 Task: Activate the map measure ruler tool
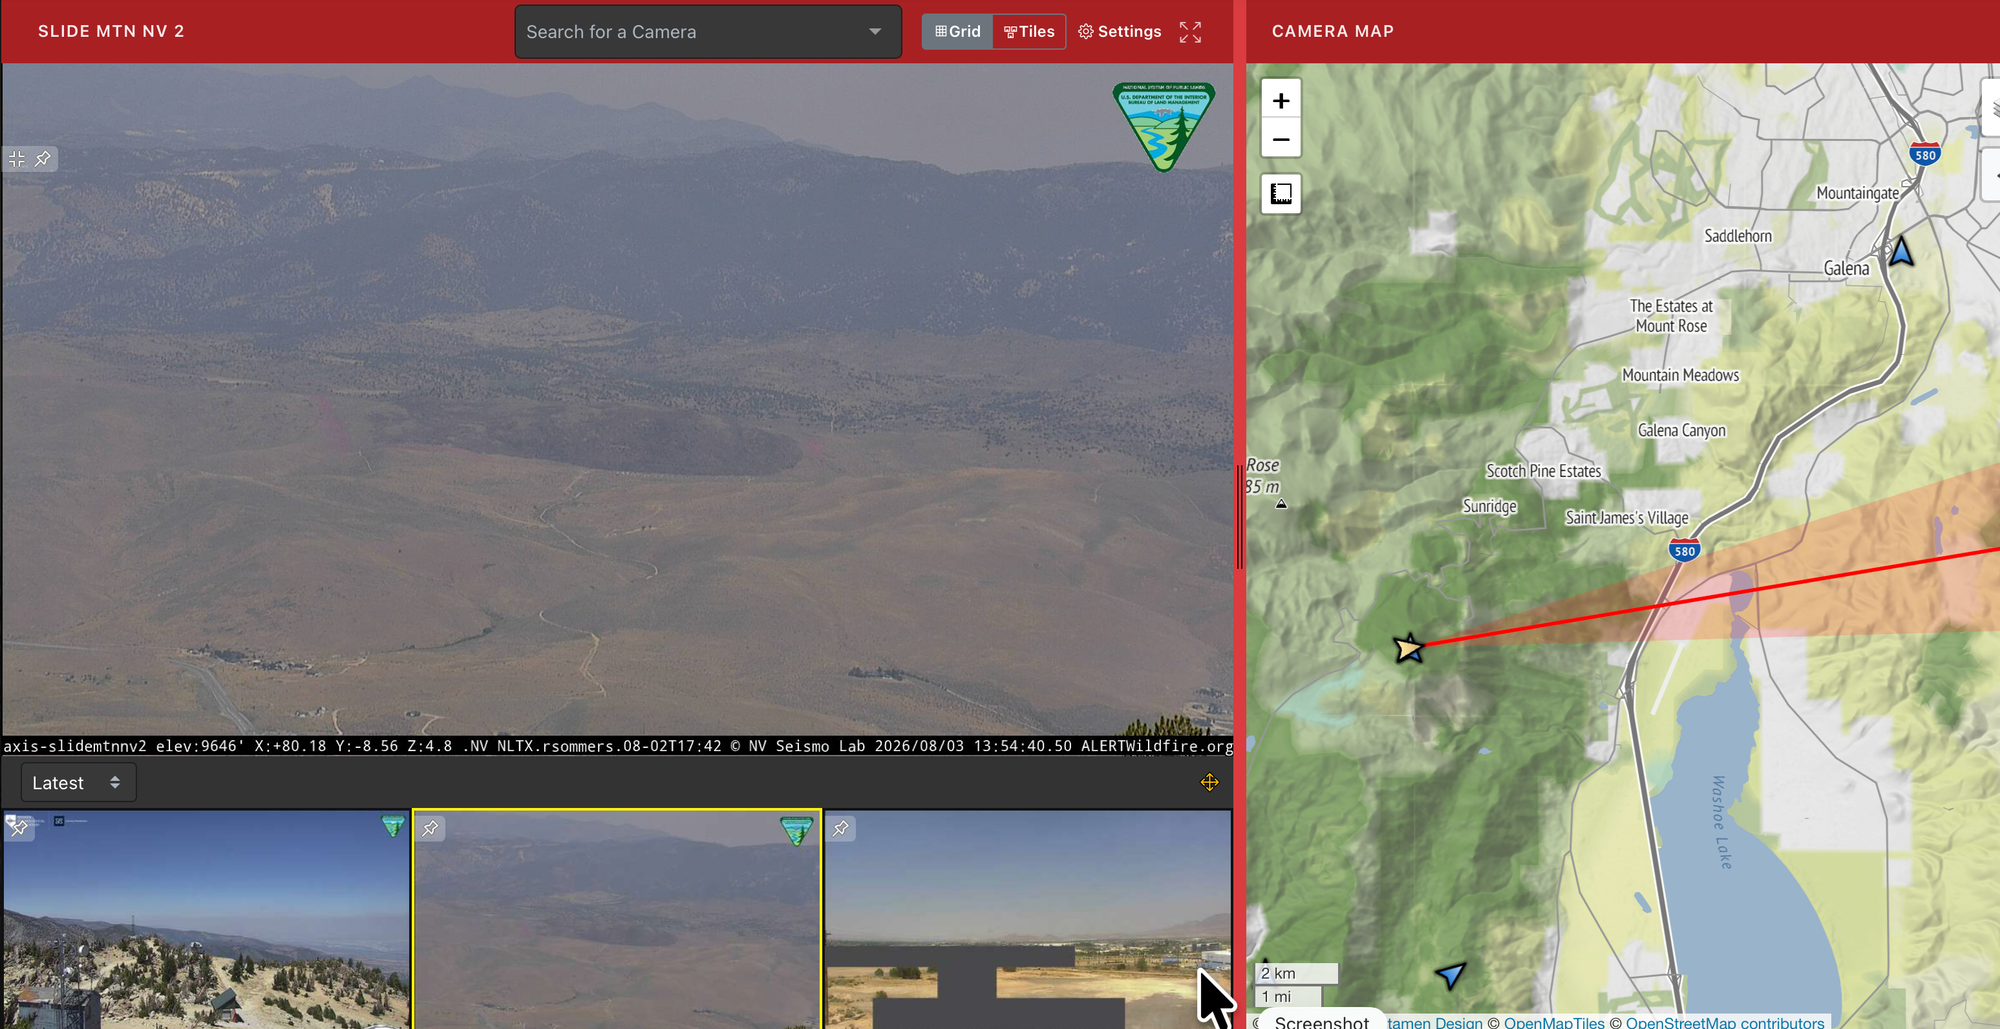(x=1281, y=193)
